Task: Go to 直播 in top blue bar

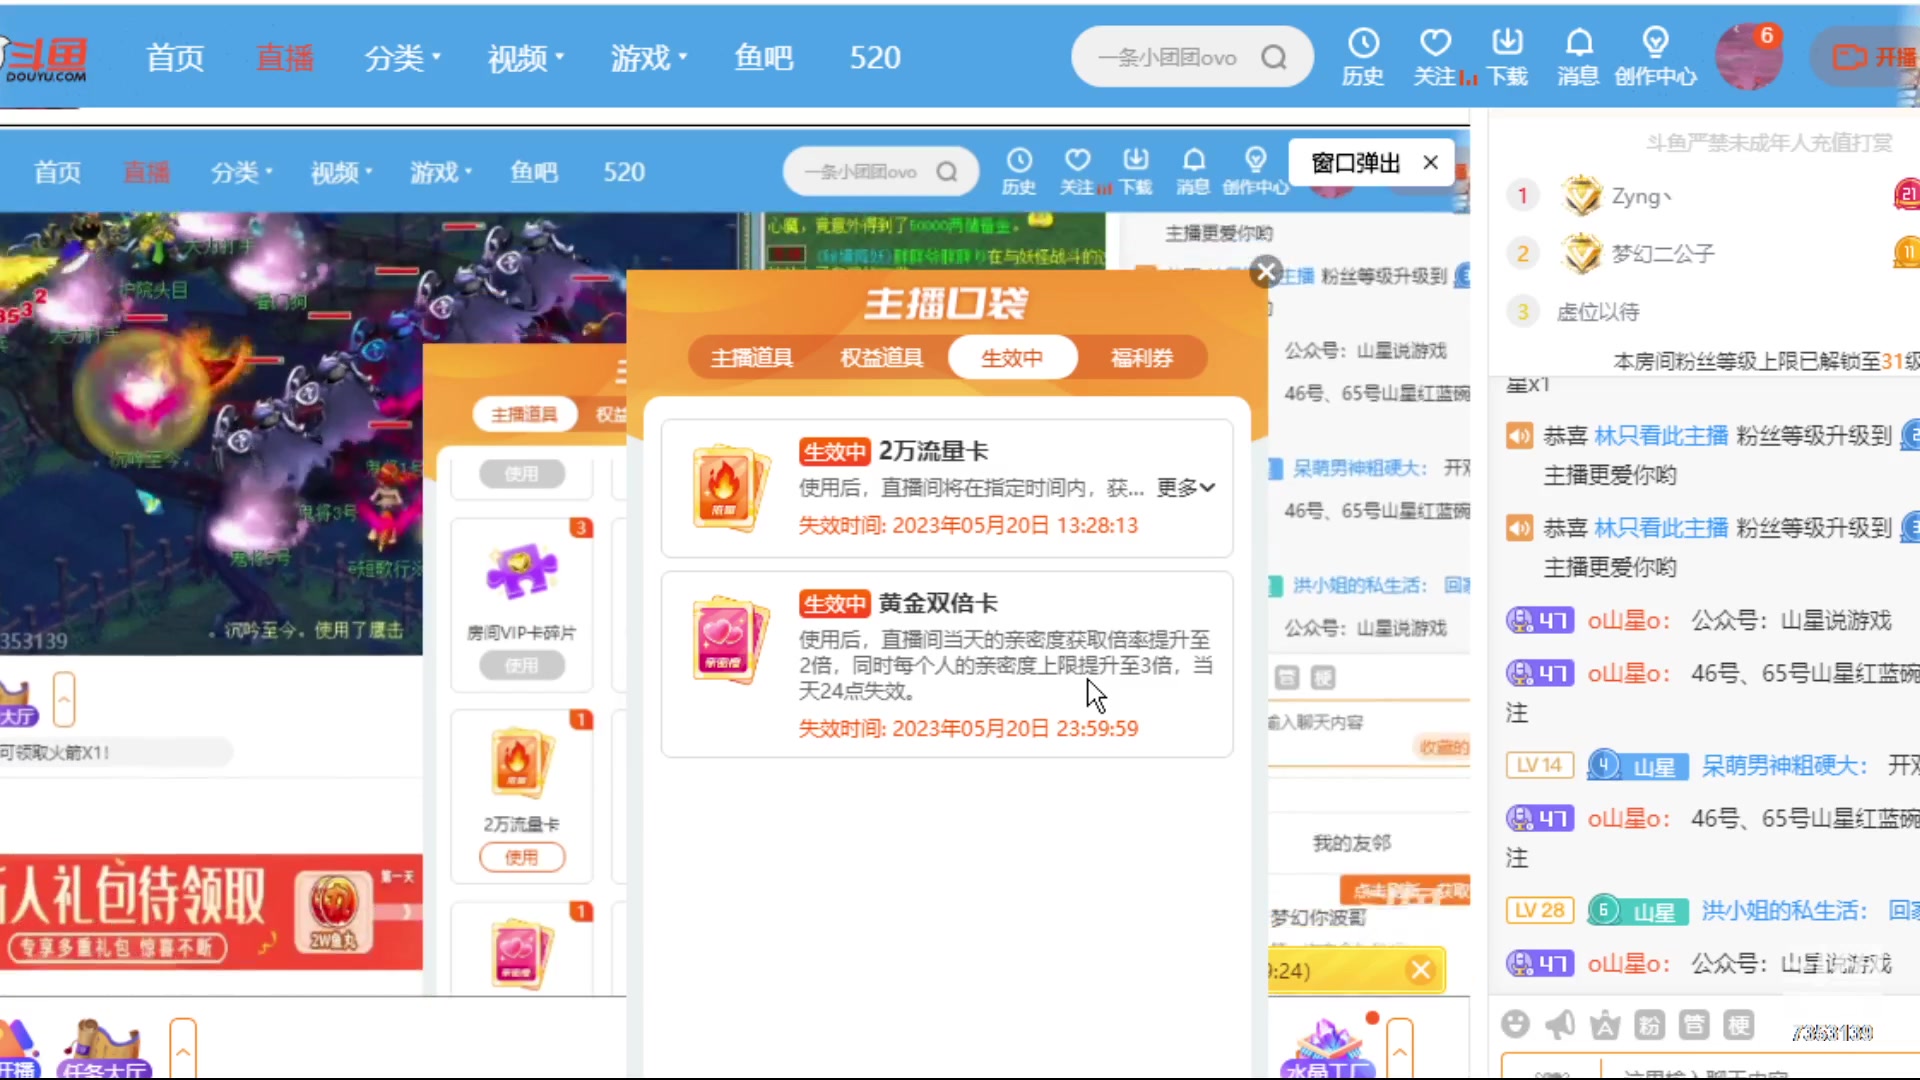Action: 285,58
